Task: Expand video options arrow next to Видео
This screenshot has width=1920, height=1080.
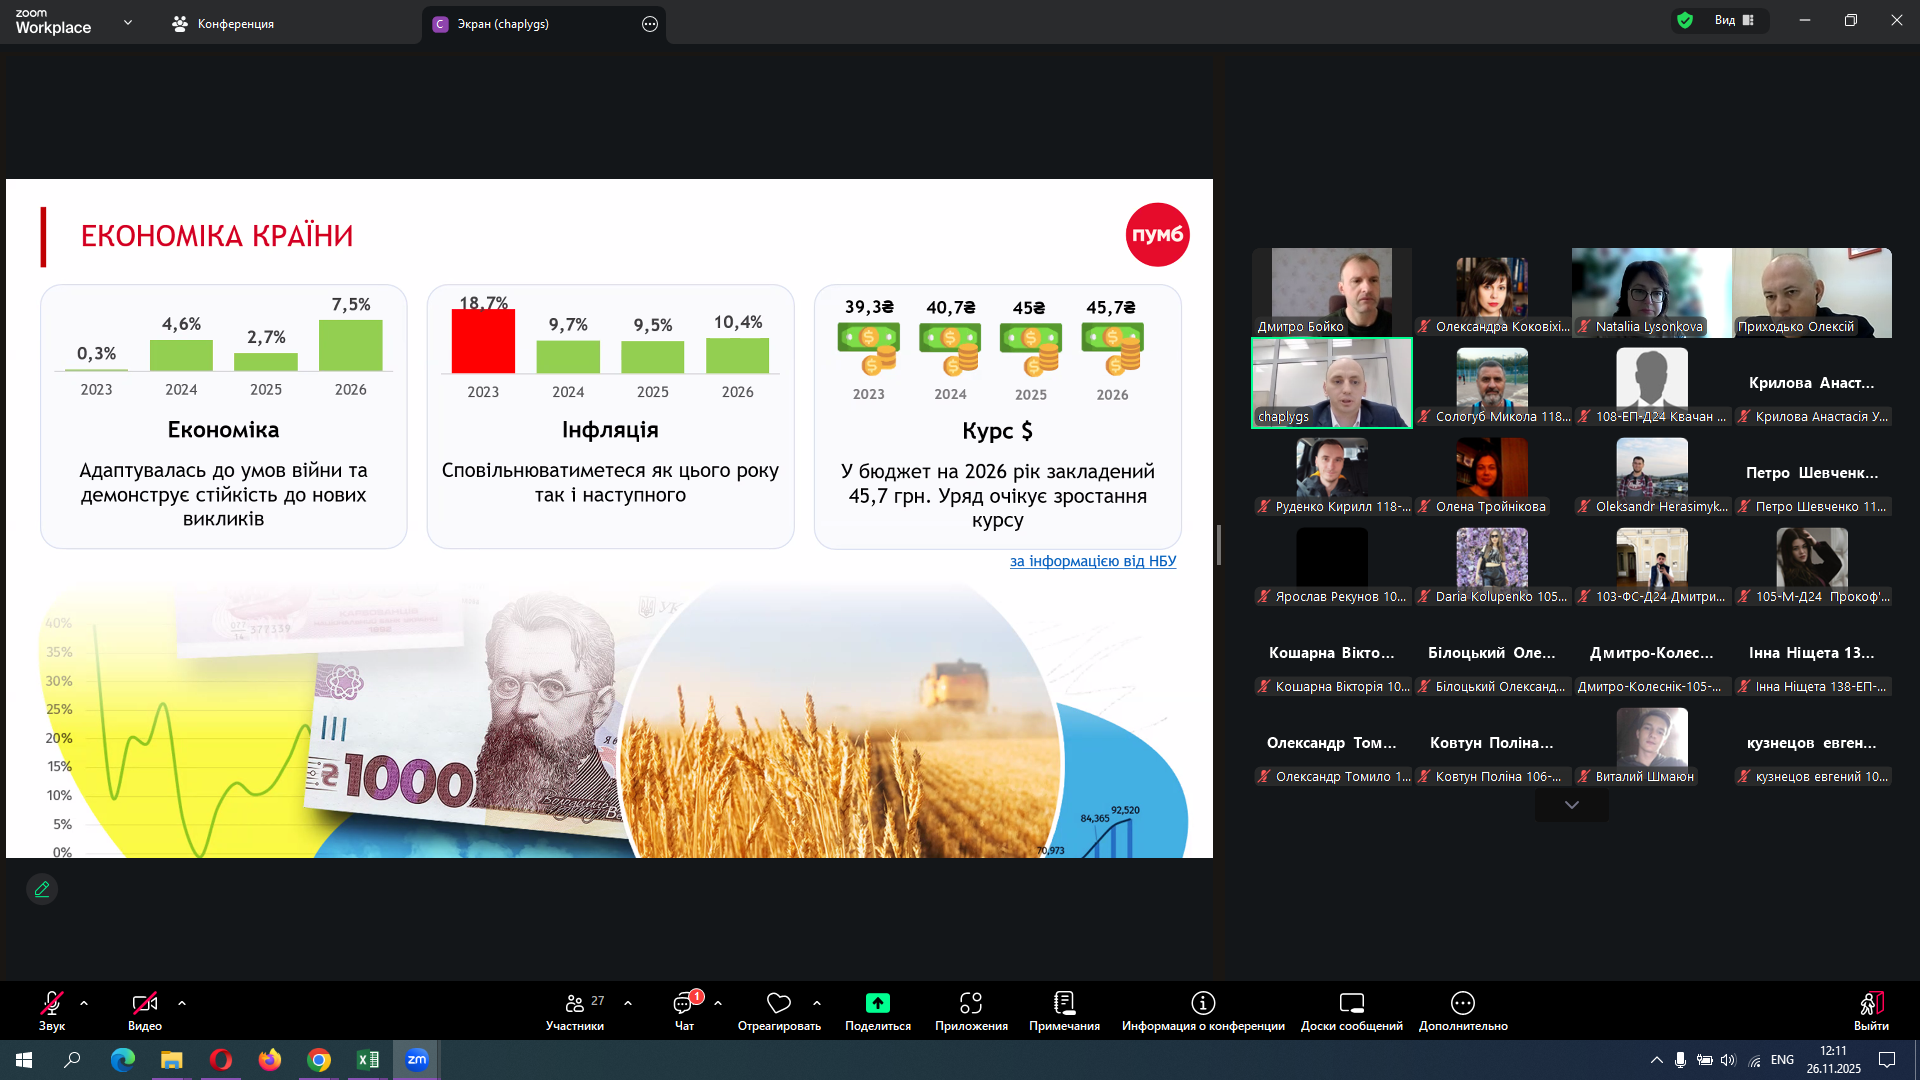Action: (x=182, y=1003)
